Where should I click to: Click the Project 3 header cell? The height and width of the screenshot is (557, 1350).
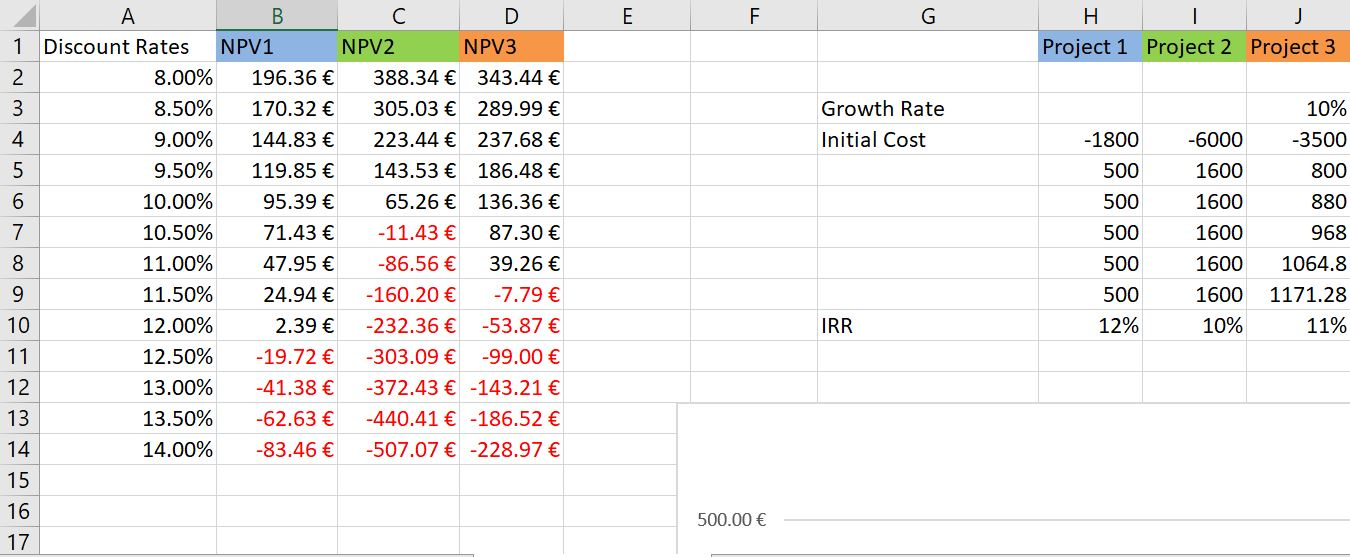pyautogui.click(x=1298, y=46)
